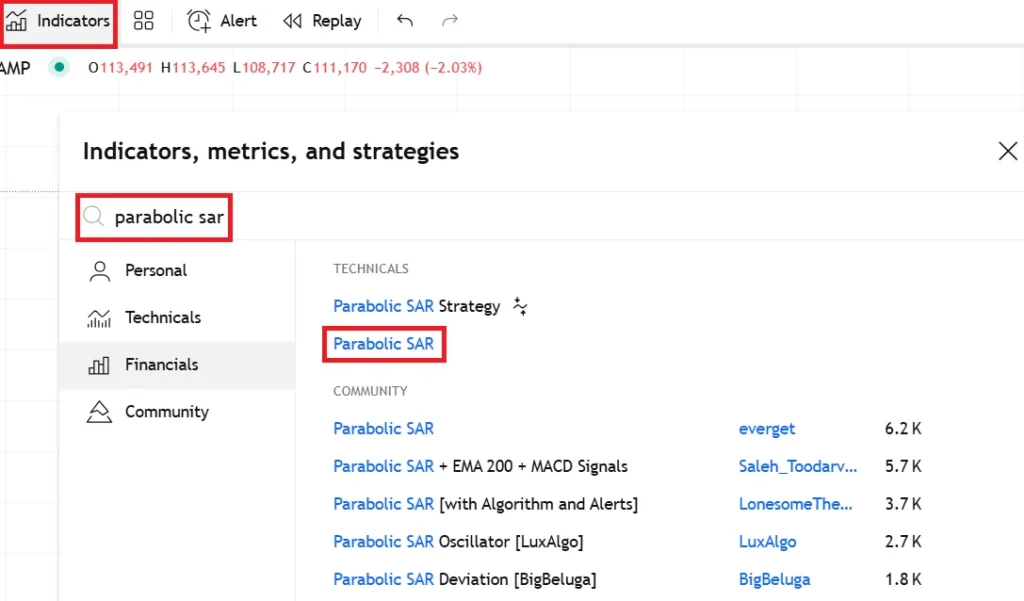
Task: Close the Indicators dialog
Action: 1007,151
